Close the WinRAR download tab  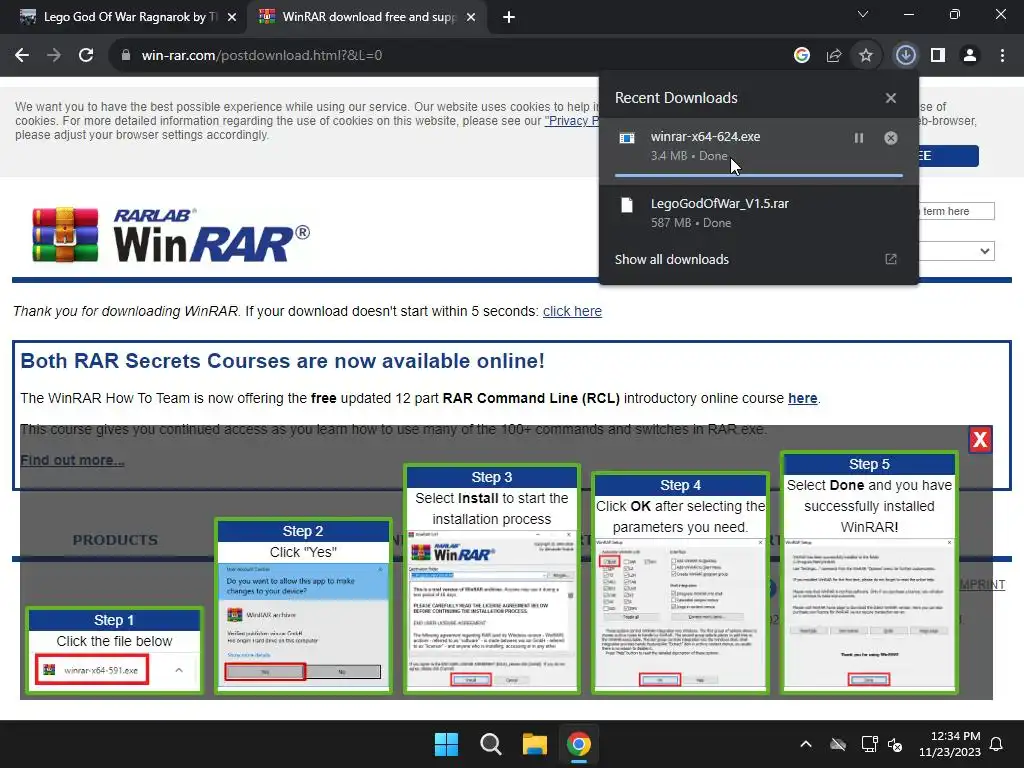(471, 18)
